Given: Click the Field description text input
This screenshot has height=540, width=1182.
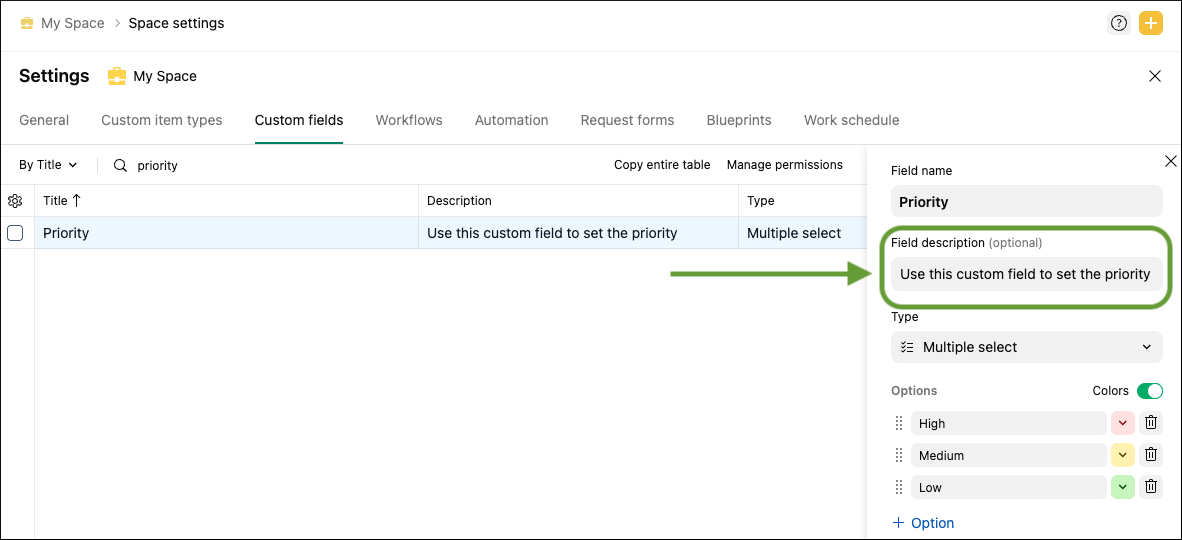Looking at the screenshot, I should click(1026, 274).
